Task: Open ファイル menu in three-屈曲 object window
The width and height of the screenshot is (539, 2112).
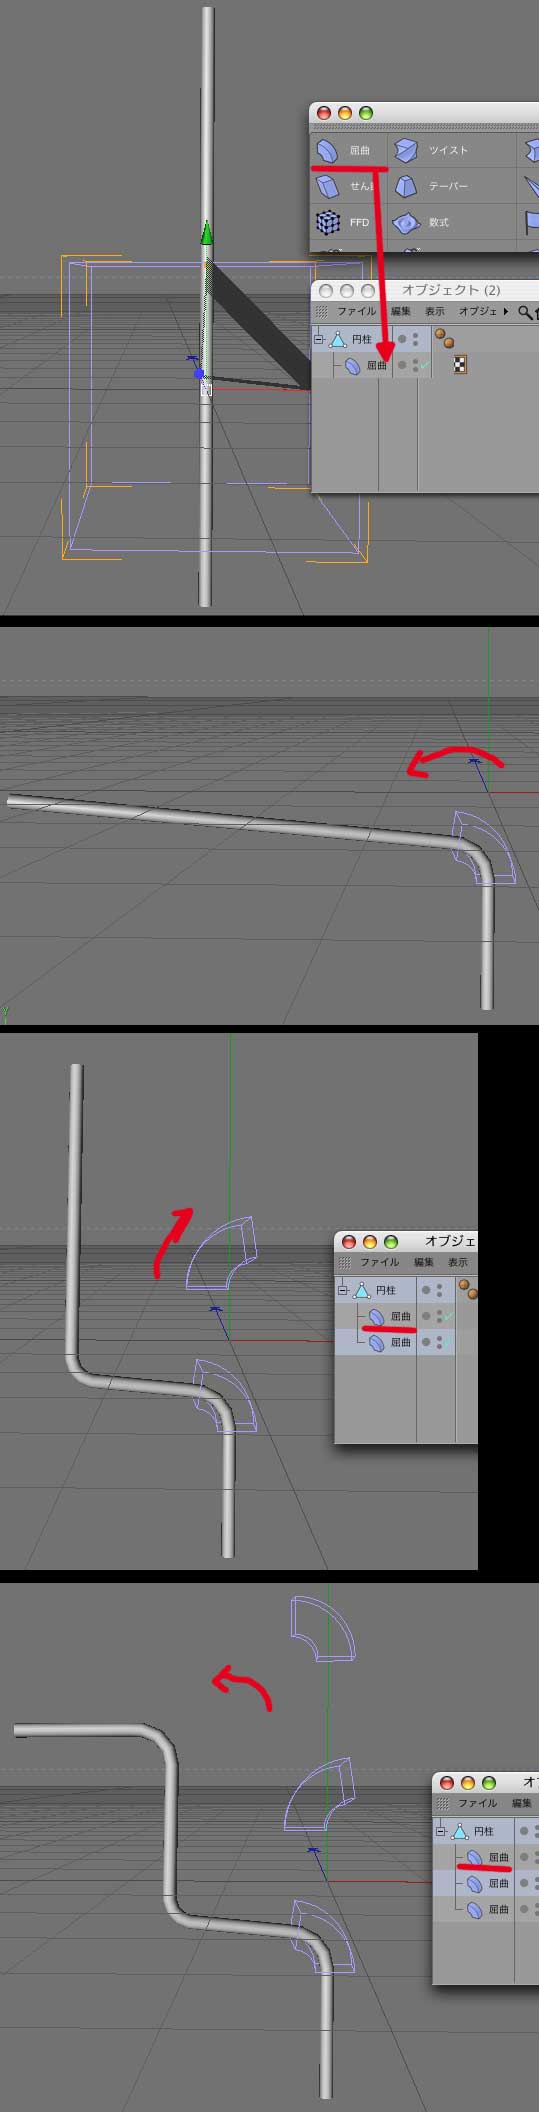Action: click(478, 1804)
